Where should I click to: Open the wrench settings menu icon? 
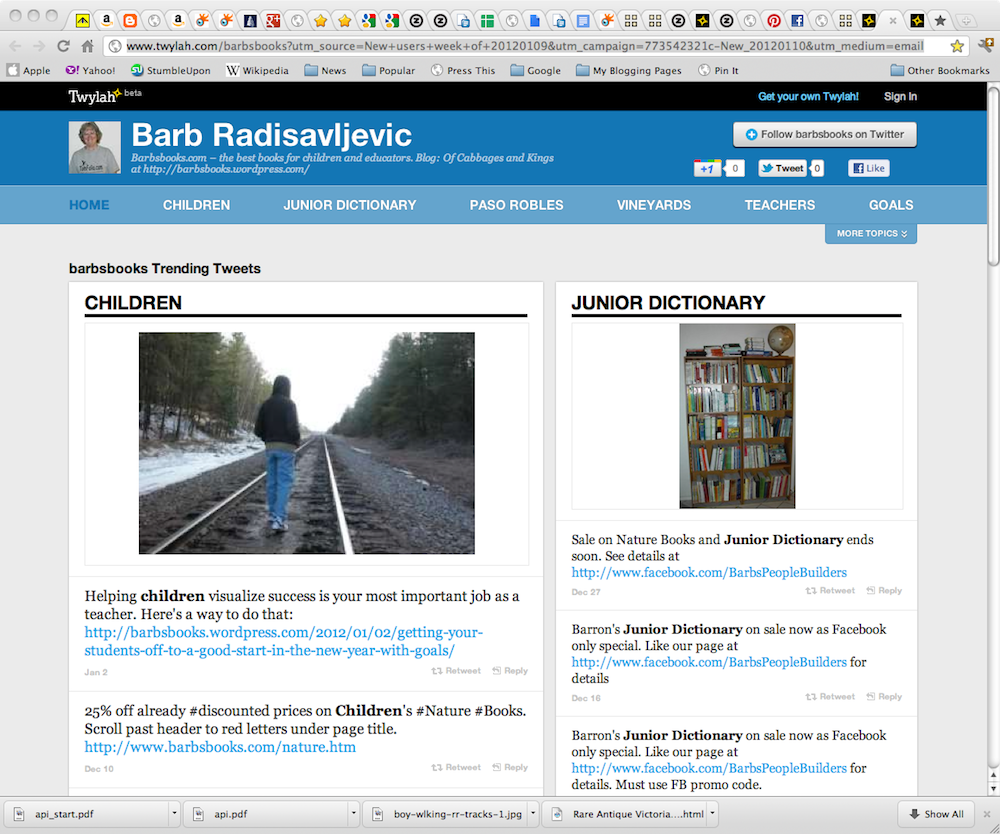click(985, 45)
